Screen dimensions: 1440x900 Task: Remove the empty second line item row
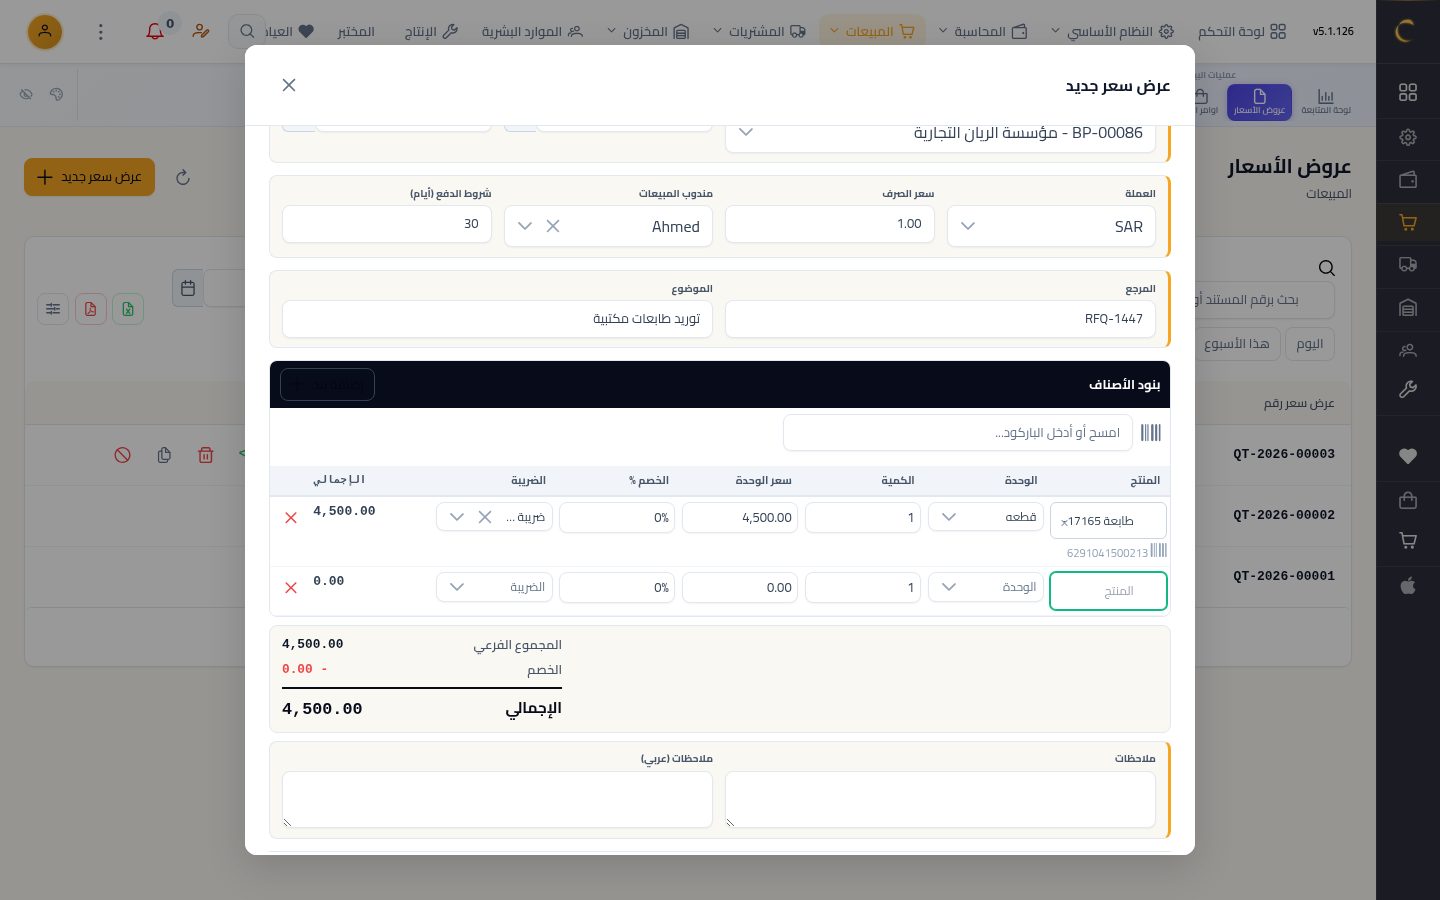click(291, 588)
